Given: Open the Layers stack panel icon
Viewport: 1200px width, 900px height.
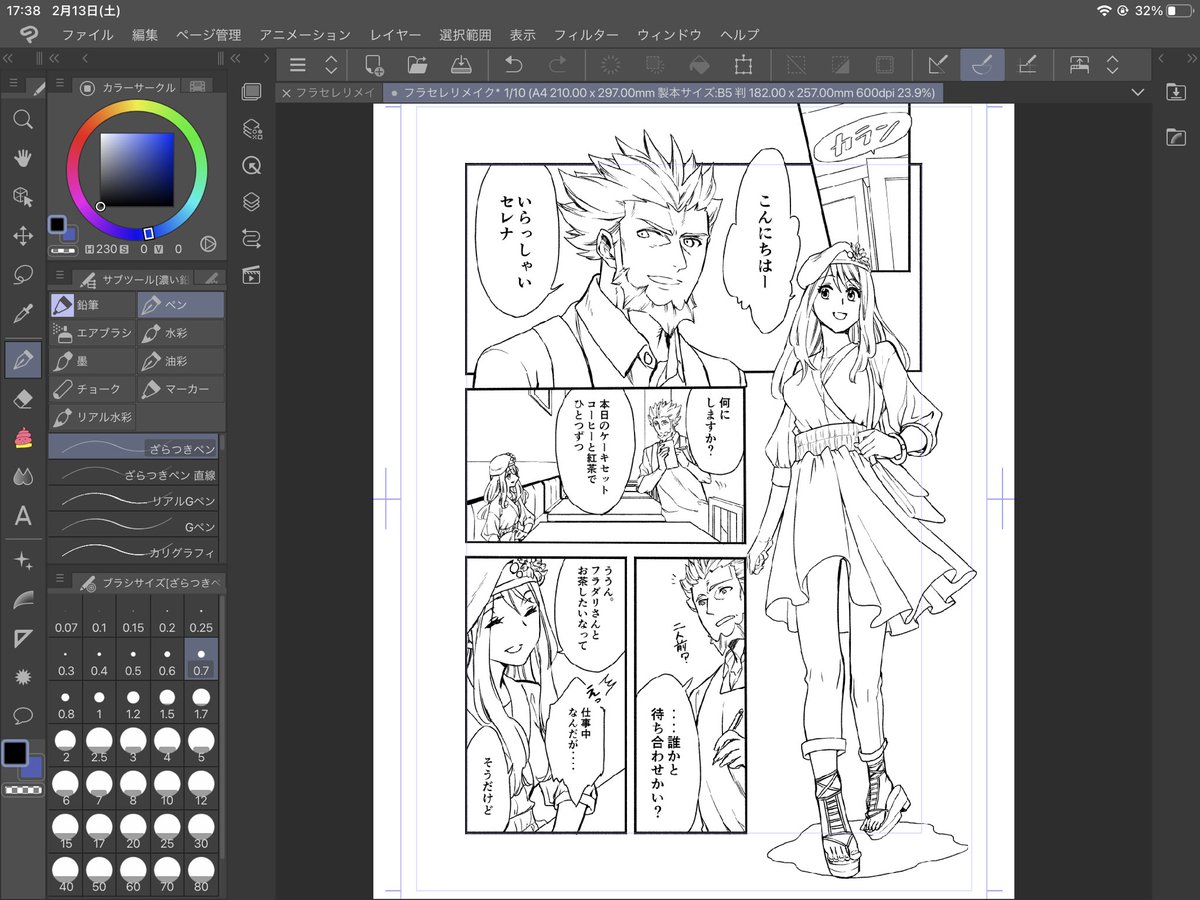Looking at the screenshot, I should [252, 201].
